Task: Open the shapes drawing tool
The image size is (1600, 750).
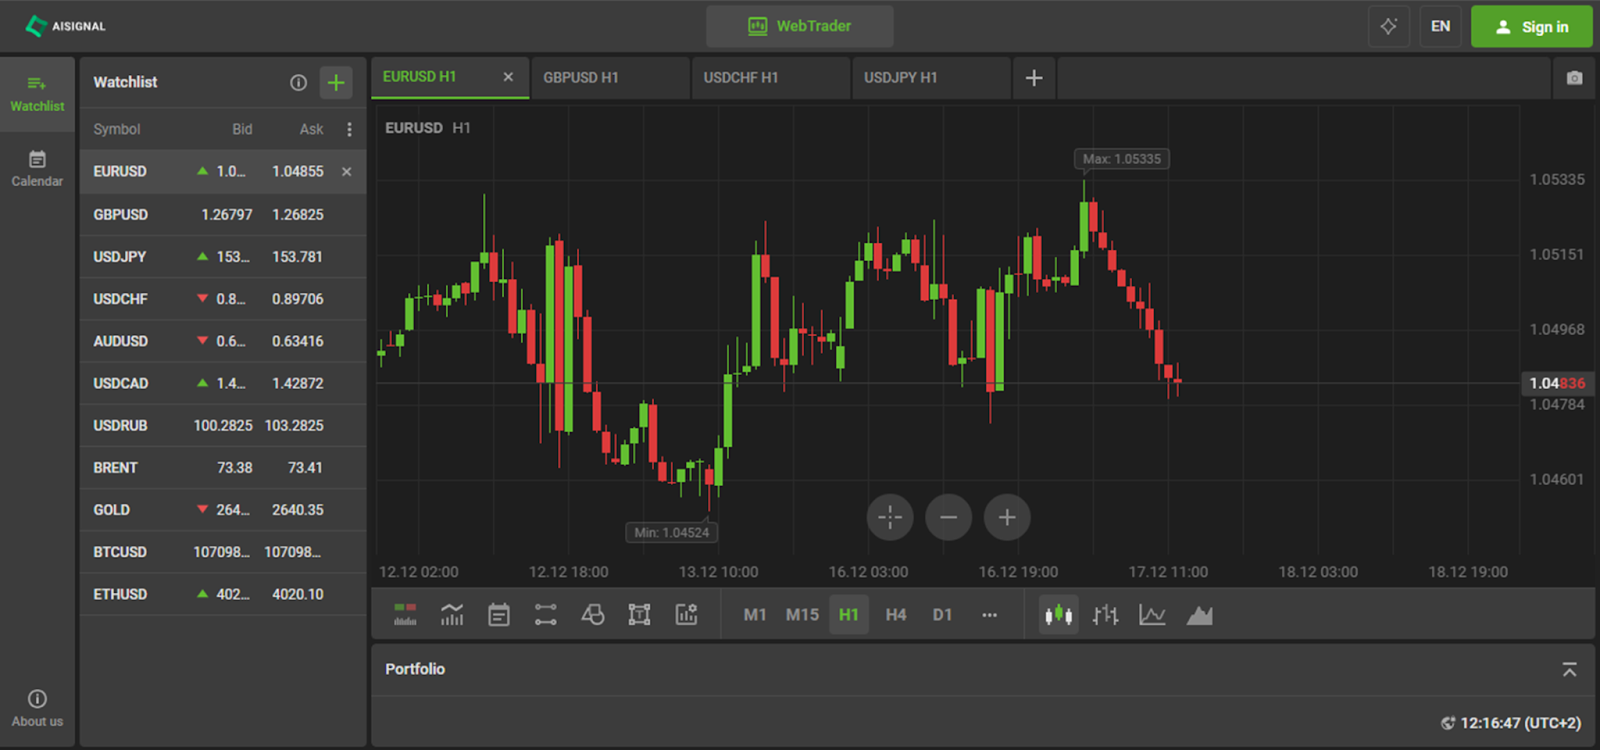Action: (x=593, y=615)
